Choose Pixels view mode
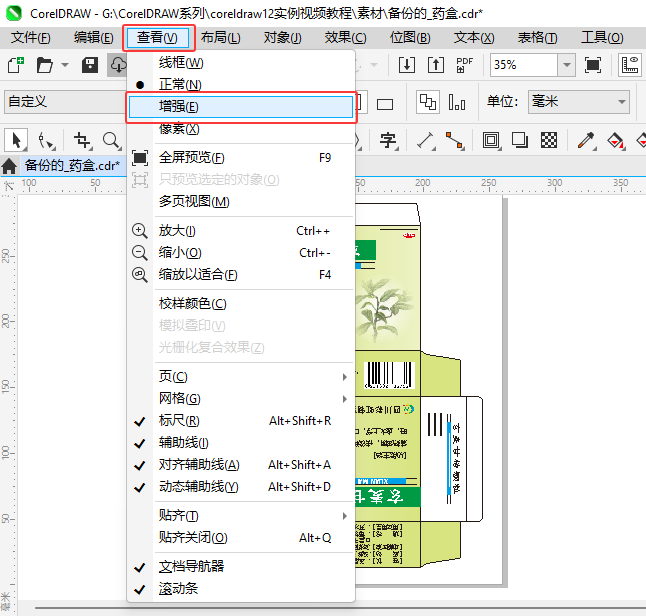 241,129
